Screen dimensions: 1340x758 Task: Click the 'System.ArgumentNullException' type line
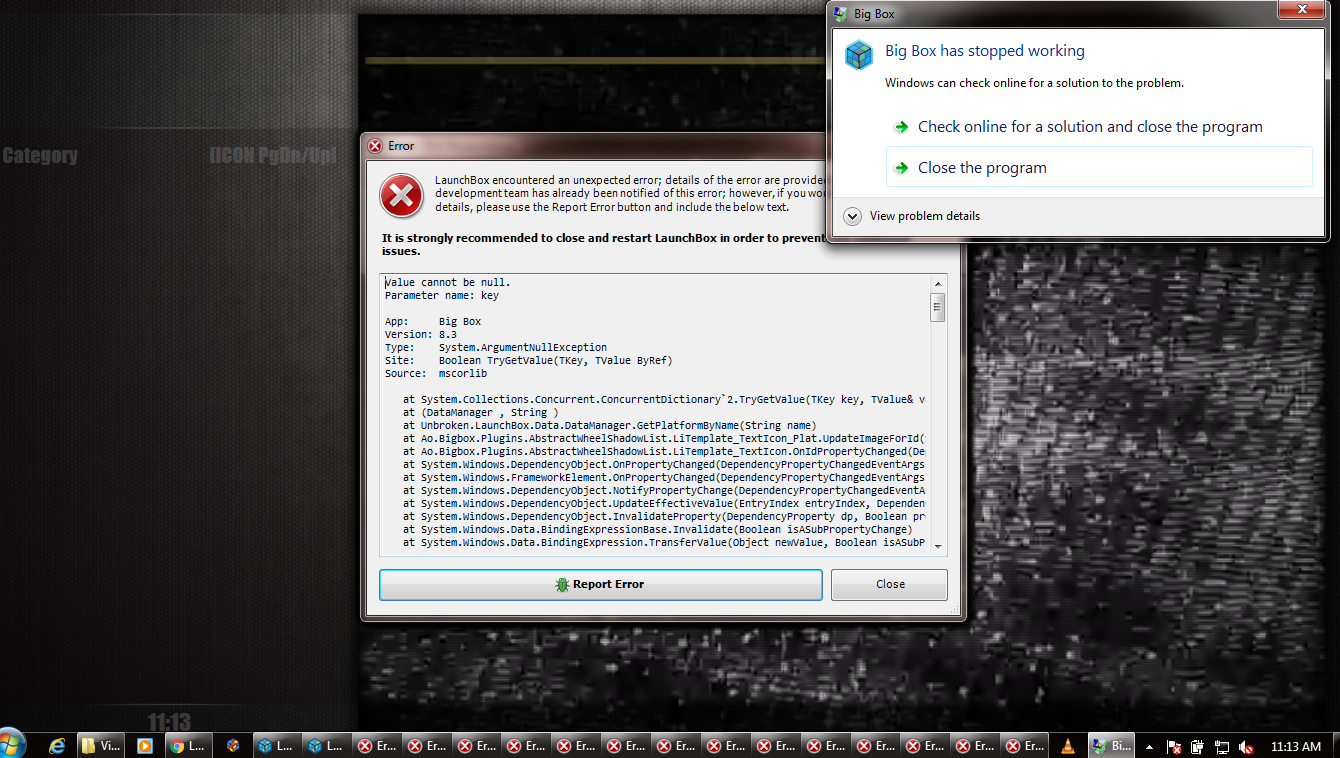click(496, 347)
